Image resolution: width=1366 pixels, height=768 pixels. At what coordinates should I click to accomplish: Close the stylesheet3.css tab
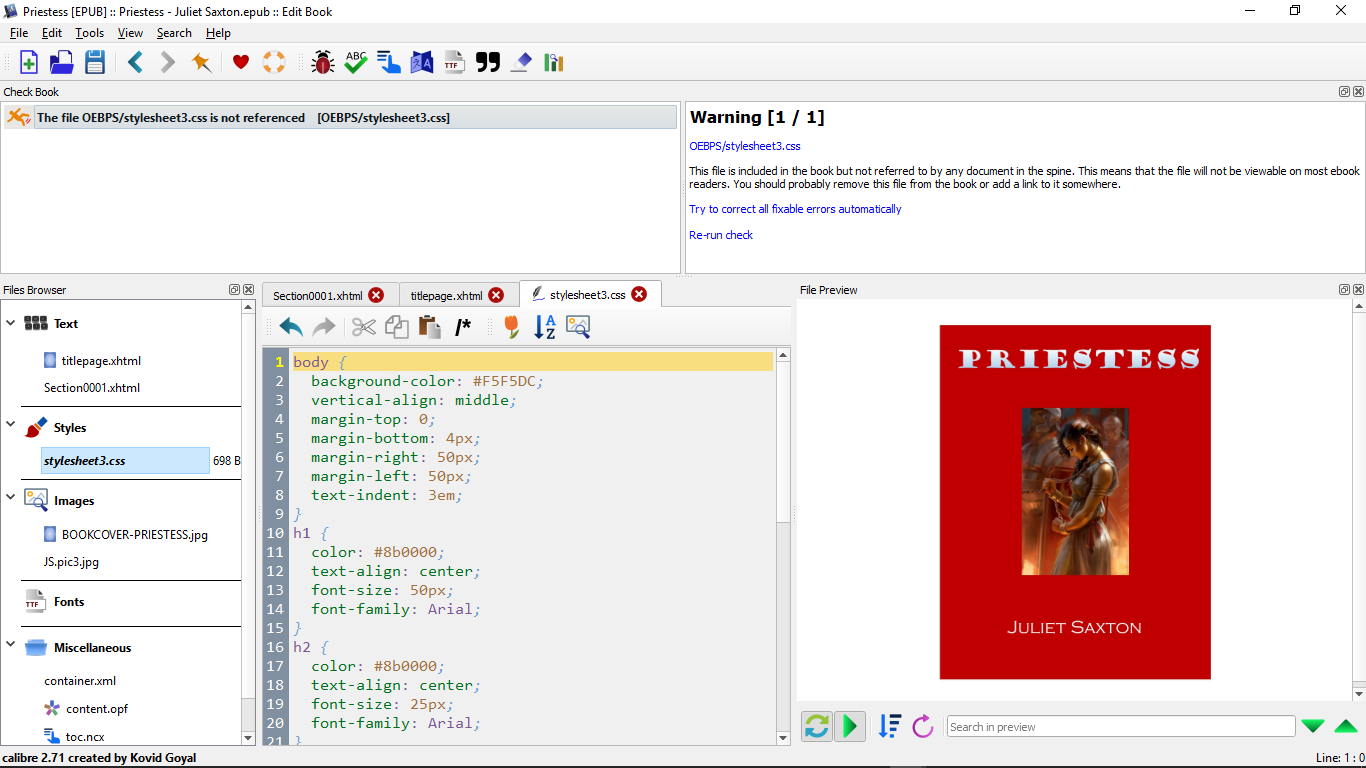pyautogui.click(x=639, y=294)
